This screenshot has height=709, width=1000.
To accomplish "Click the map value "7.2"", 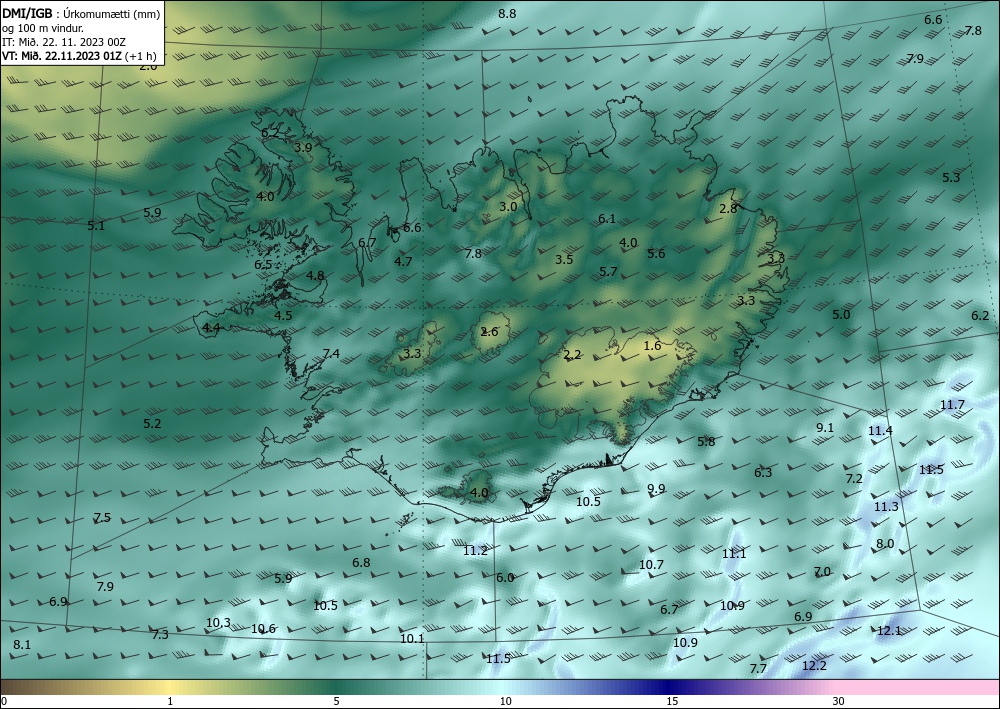I will click(854, 478).
